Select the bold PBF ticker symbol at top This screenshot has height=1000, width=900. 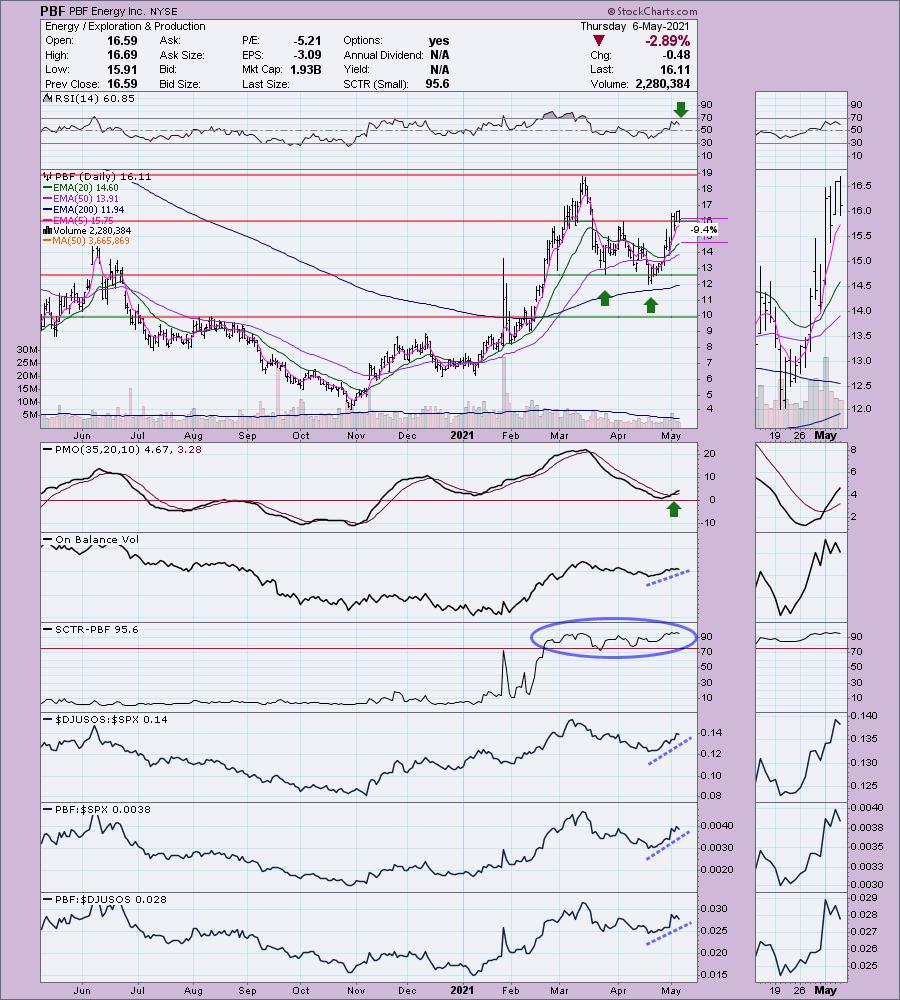(53, 11)
